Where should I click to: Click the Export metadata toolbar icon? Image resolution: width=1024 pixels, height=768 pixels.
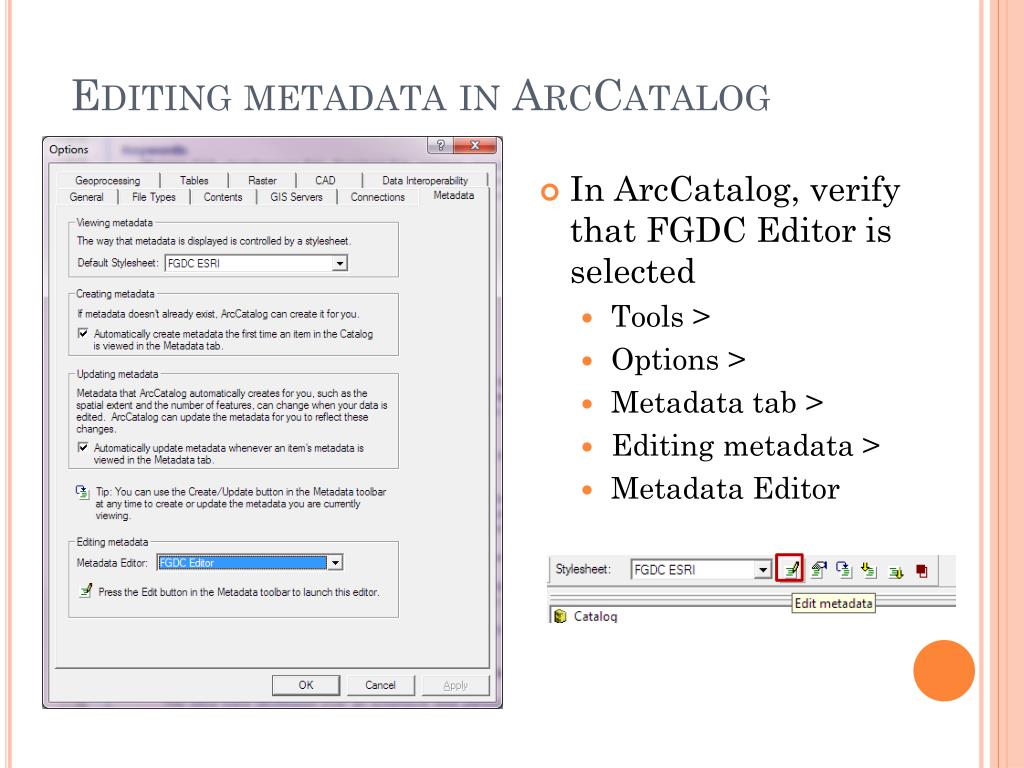pyautogui.click(x=896, y=572)
